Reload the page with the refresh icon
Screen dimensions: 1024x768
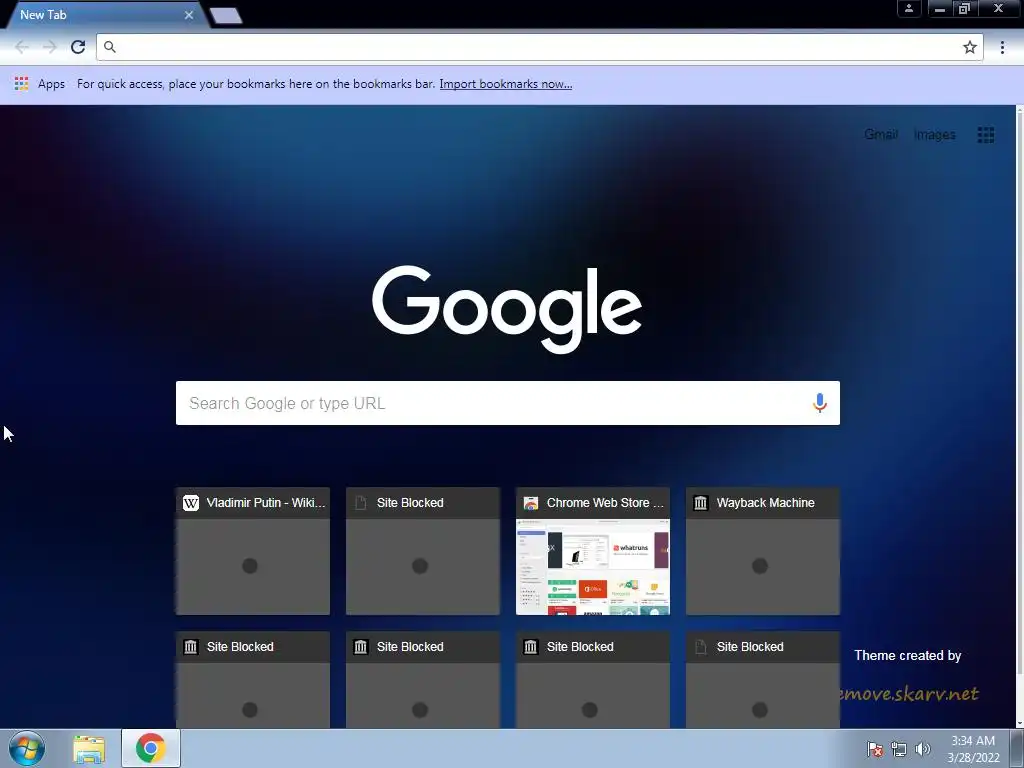pyautogui.click(x=78, y=47)
